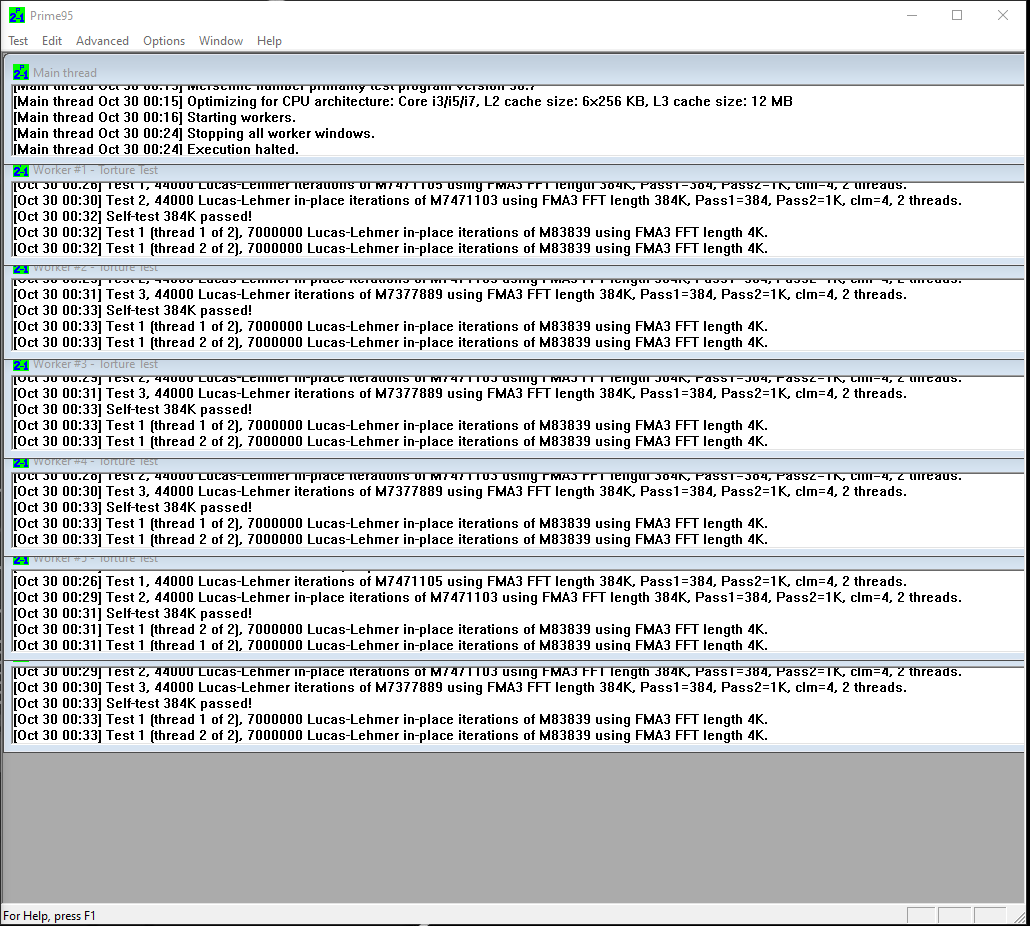1030x926 pixels.
Task: Open the Window menu
Action: click(221, 41)
